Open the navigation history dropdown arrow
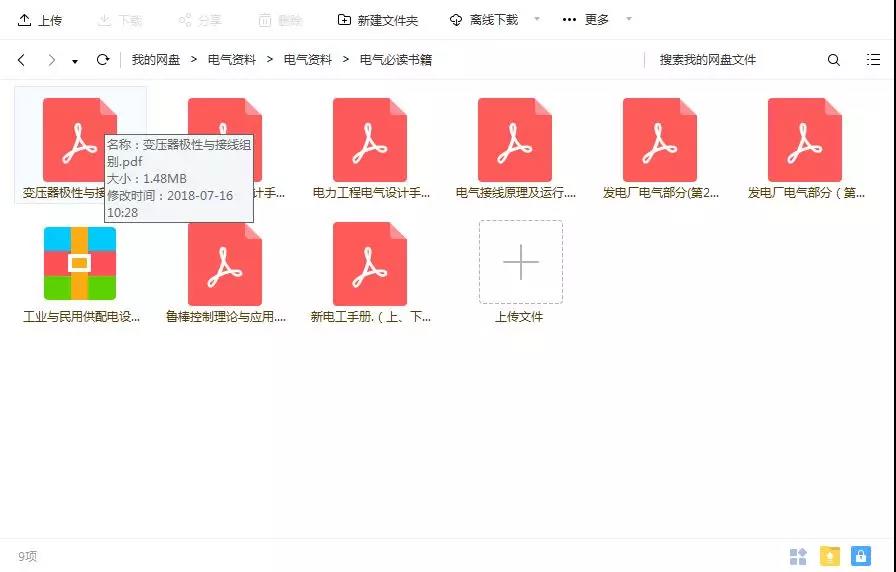The height and width of the screenshot is (572, 896). pyautogui.click(x=75, y=61)
